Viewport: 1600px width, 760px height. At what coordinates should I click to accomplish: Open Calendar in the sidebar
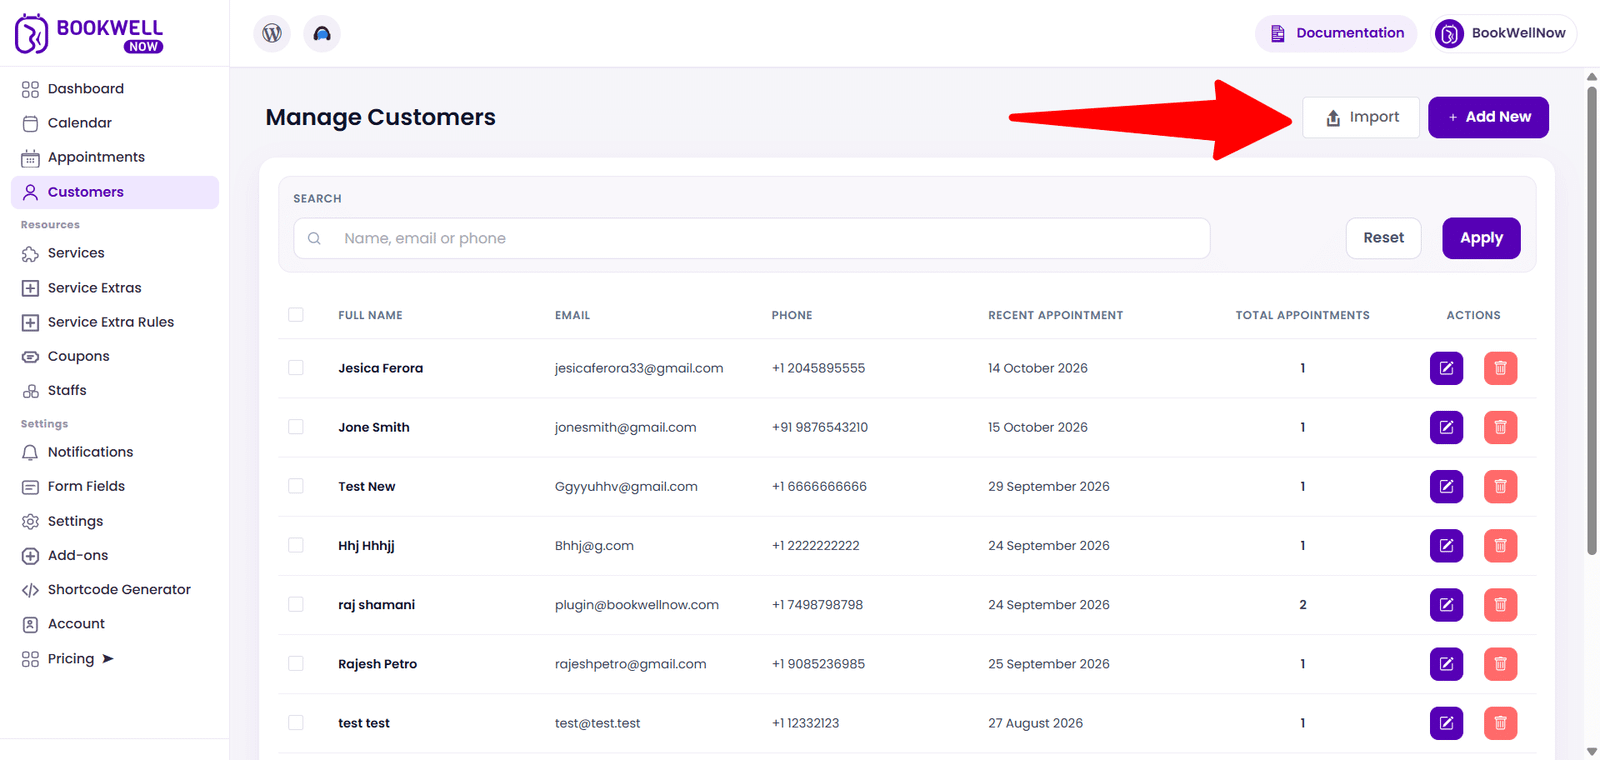pyautogui.click(x=115, y=123)
